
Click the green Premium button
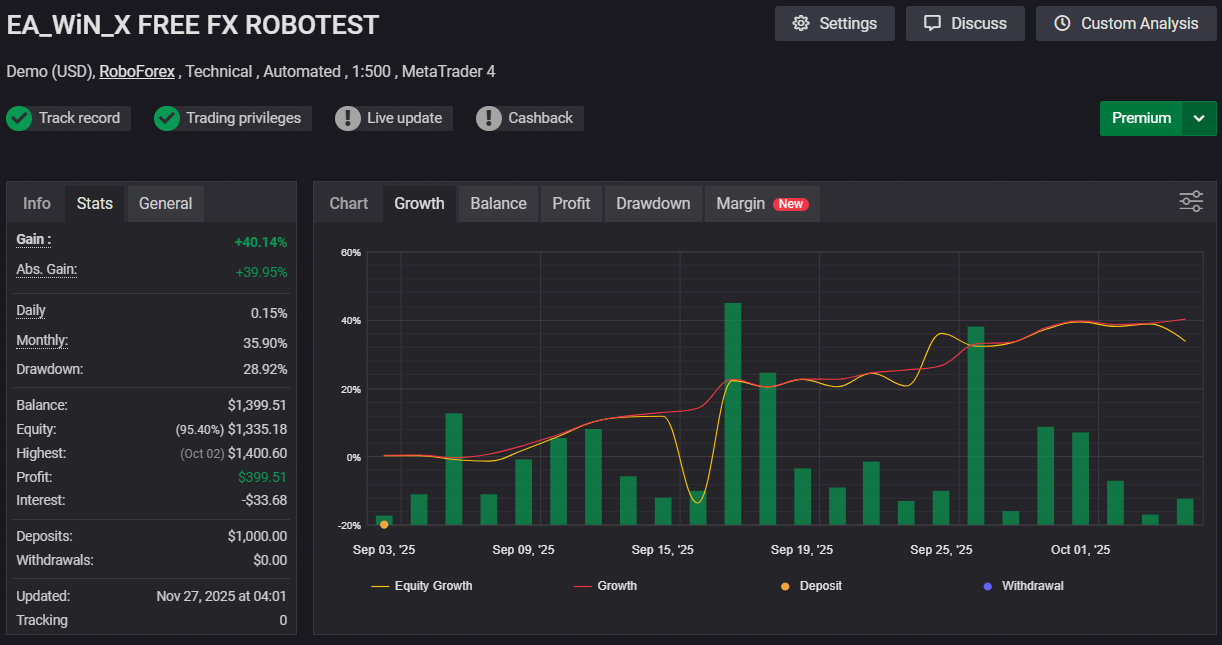(1141, 118)
